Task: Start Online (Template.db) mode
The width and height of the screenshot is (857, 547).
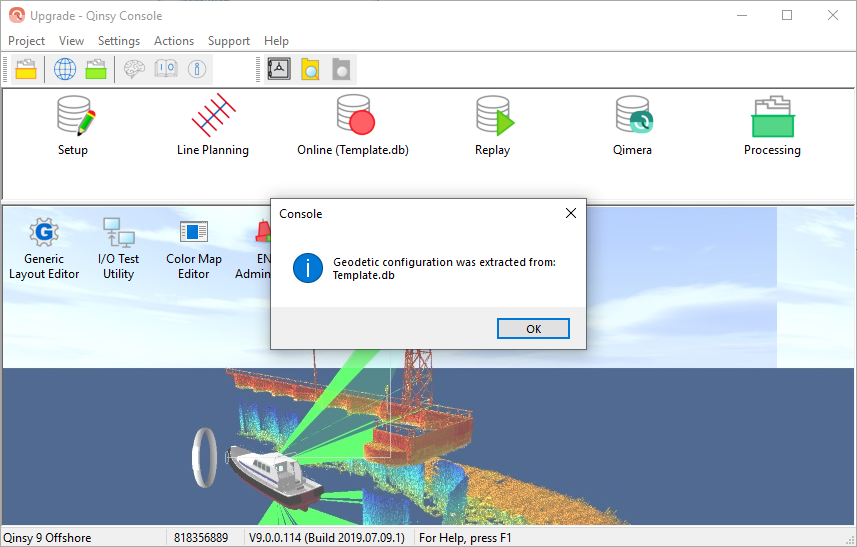Action: (353, 126)
